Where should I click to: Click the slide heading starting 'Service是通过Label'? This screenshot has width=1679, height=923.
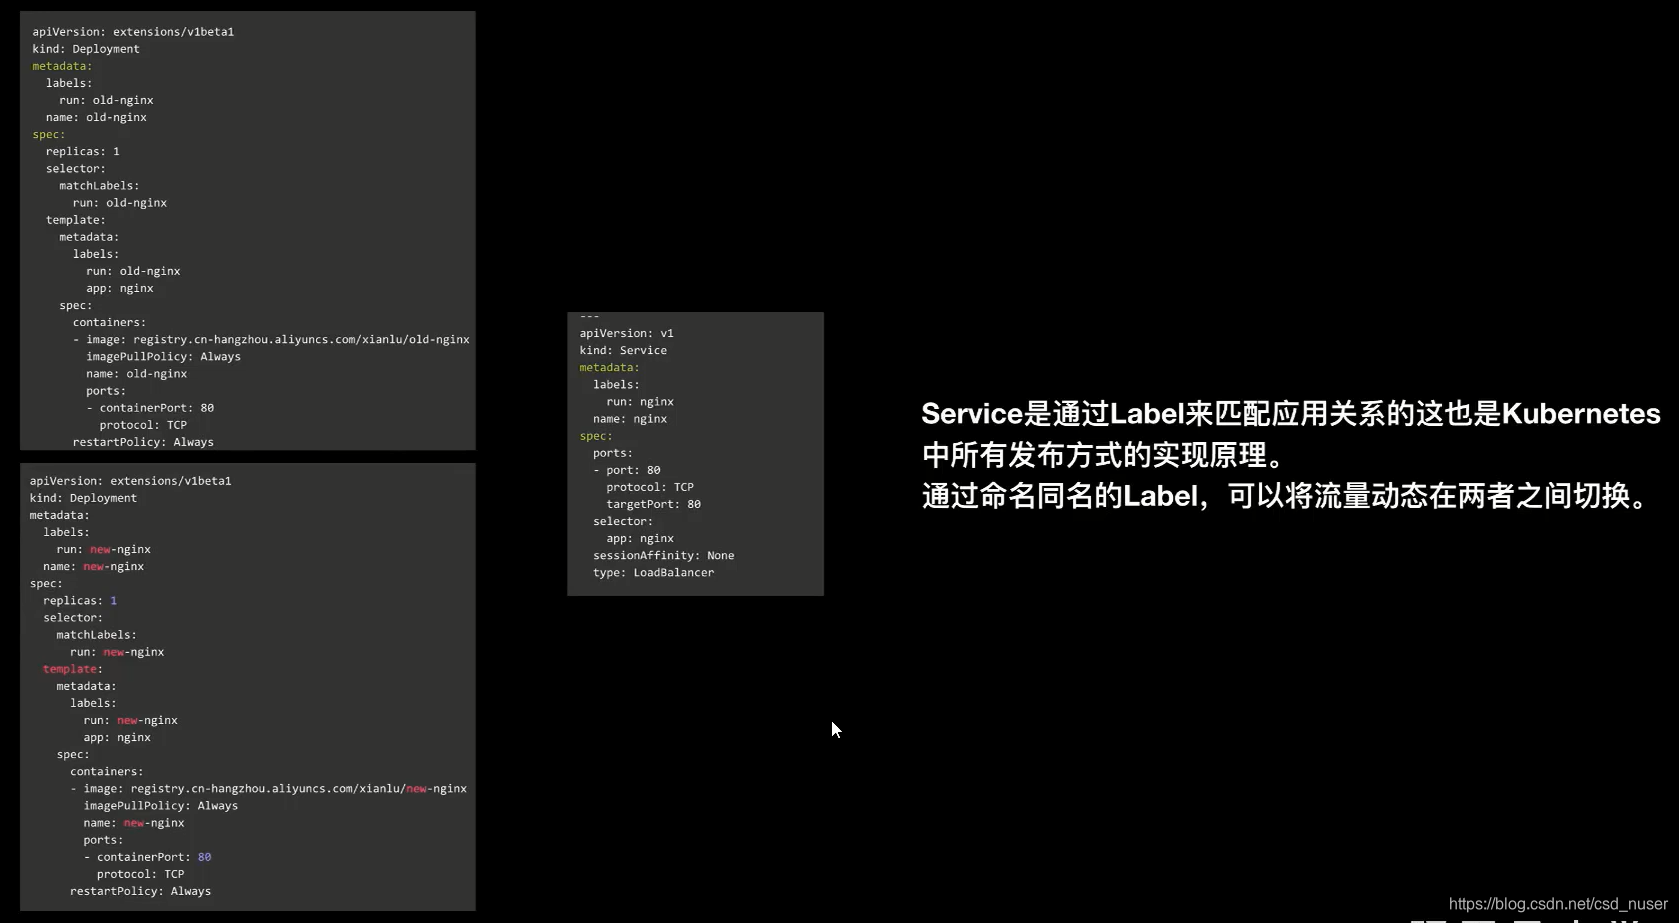pos(1291,413)
